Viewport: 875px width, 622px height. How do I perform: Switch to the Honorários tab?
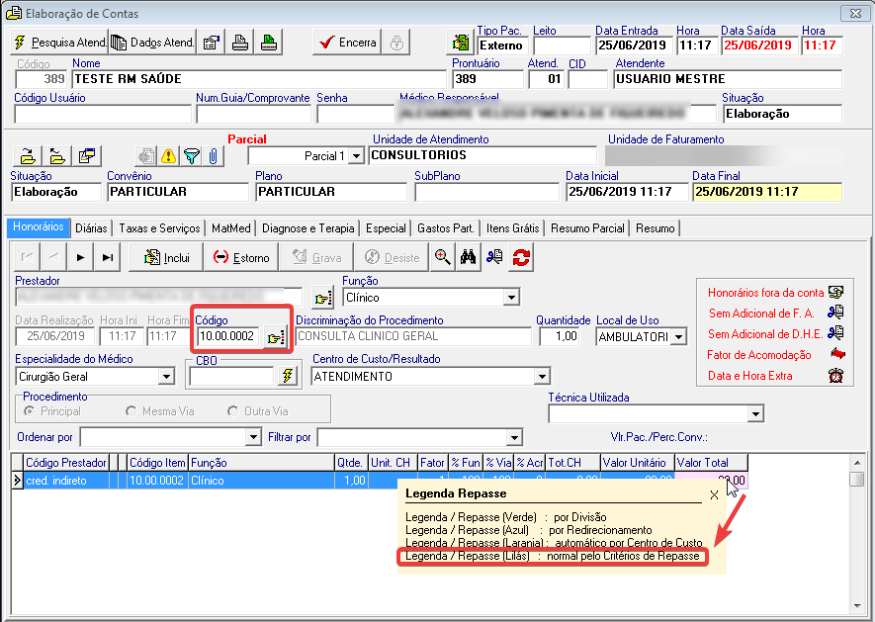tap(38, 227)
